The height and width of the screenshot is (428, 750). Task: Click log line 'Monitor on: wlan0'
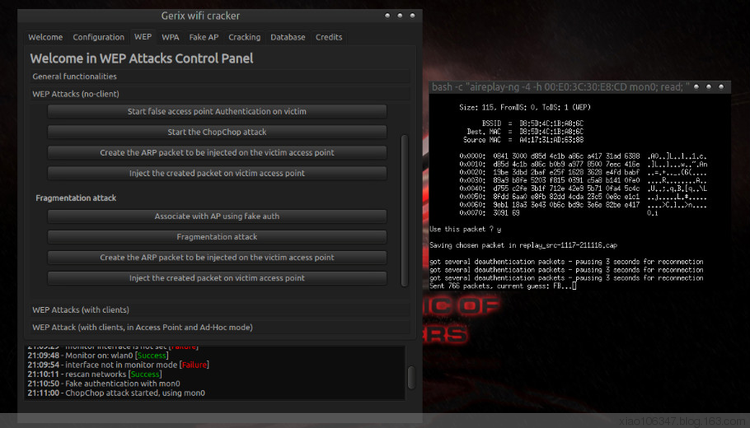[x=98, y=355]
